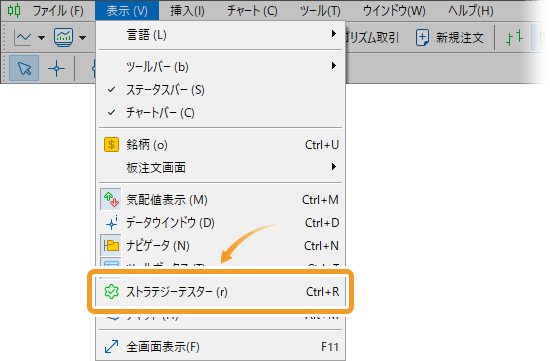550x361 pixels.
Task: Click the F11 shortcut text
Action: pos(330,347)
